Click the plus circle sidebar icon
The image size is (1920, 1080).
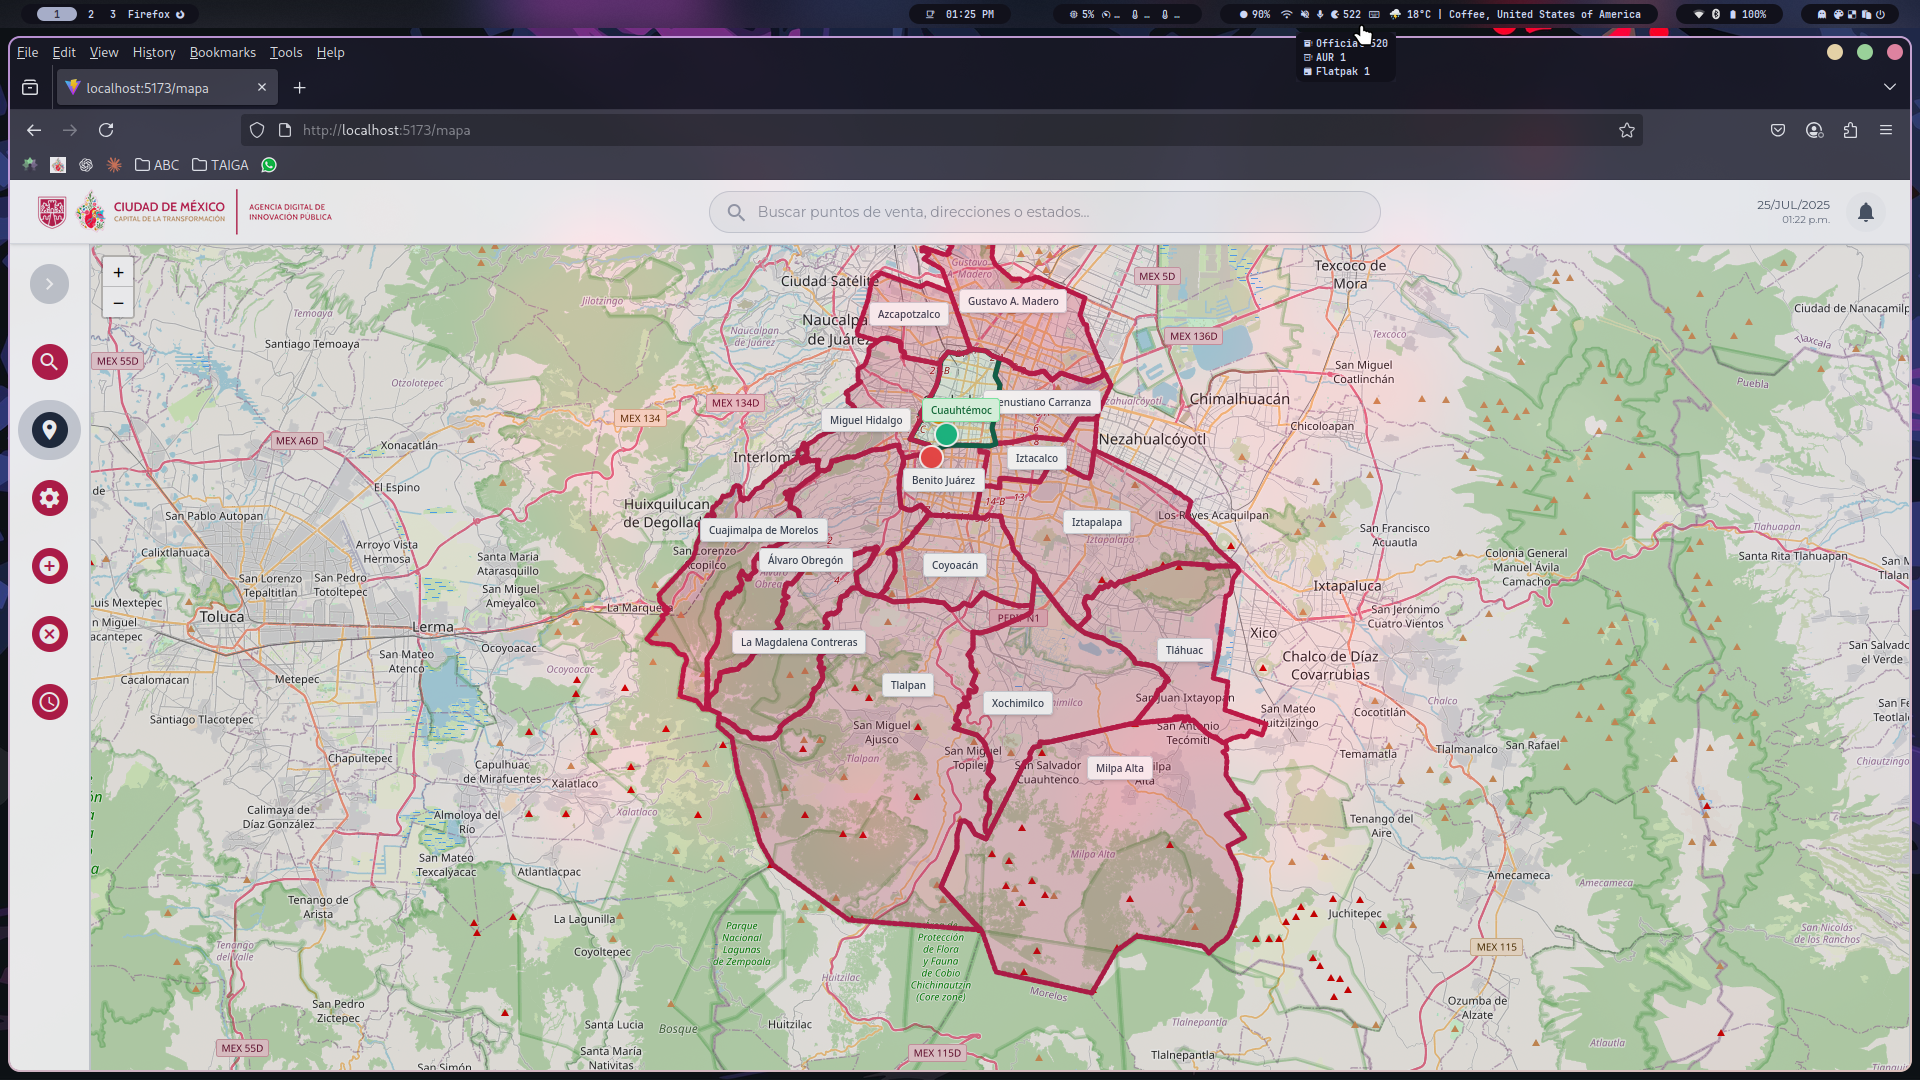click(49, 566)
